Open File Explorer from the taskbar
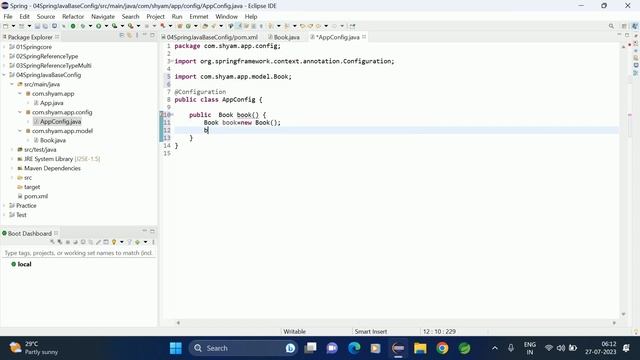Screen dimensions: 640x360 pyautogui.click(x=420, y=348)
